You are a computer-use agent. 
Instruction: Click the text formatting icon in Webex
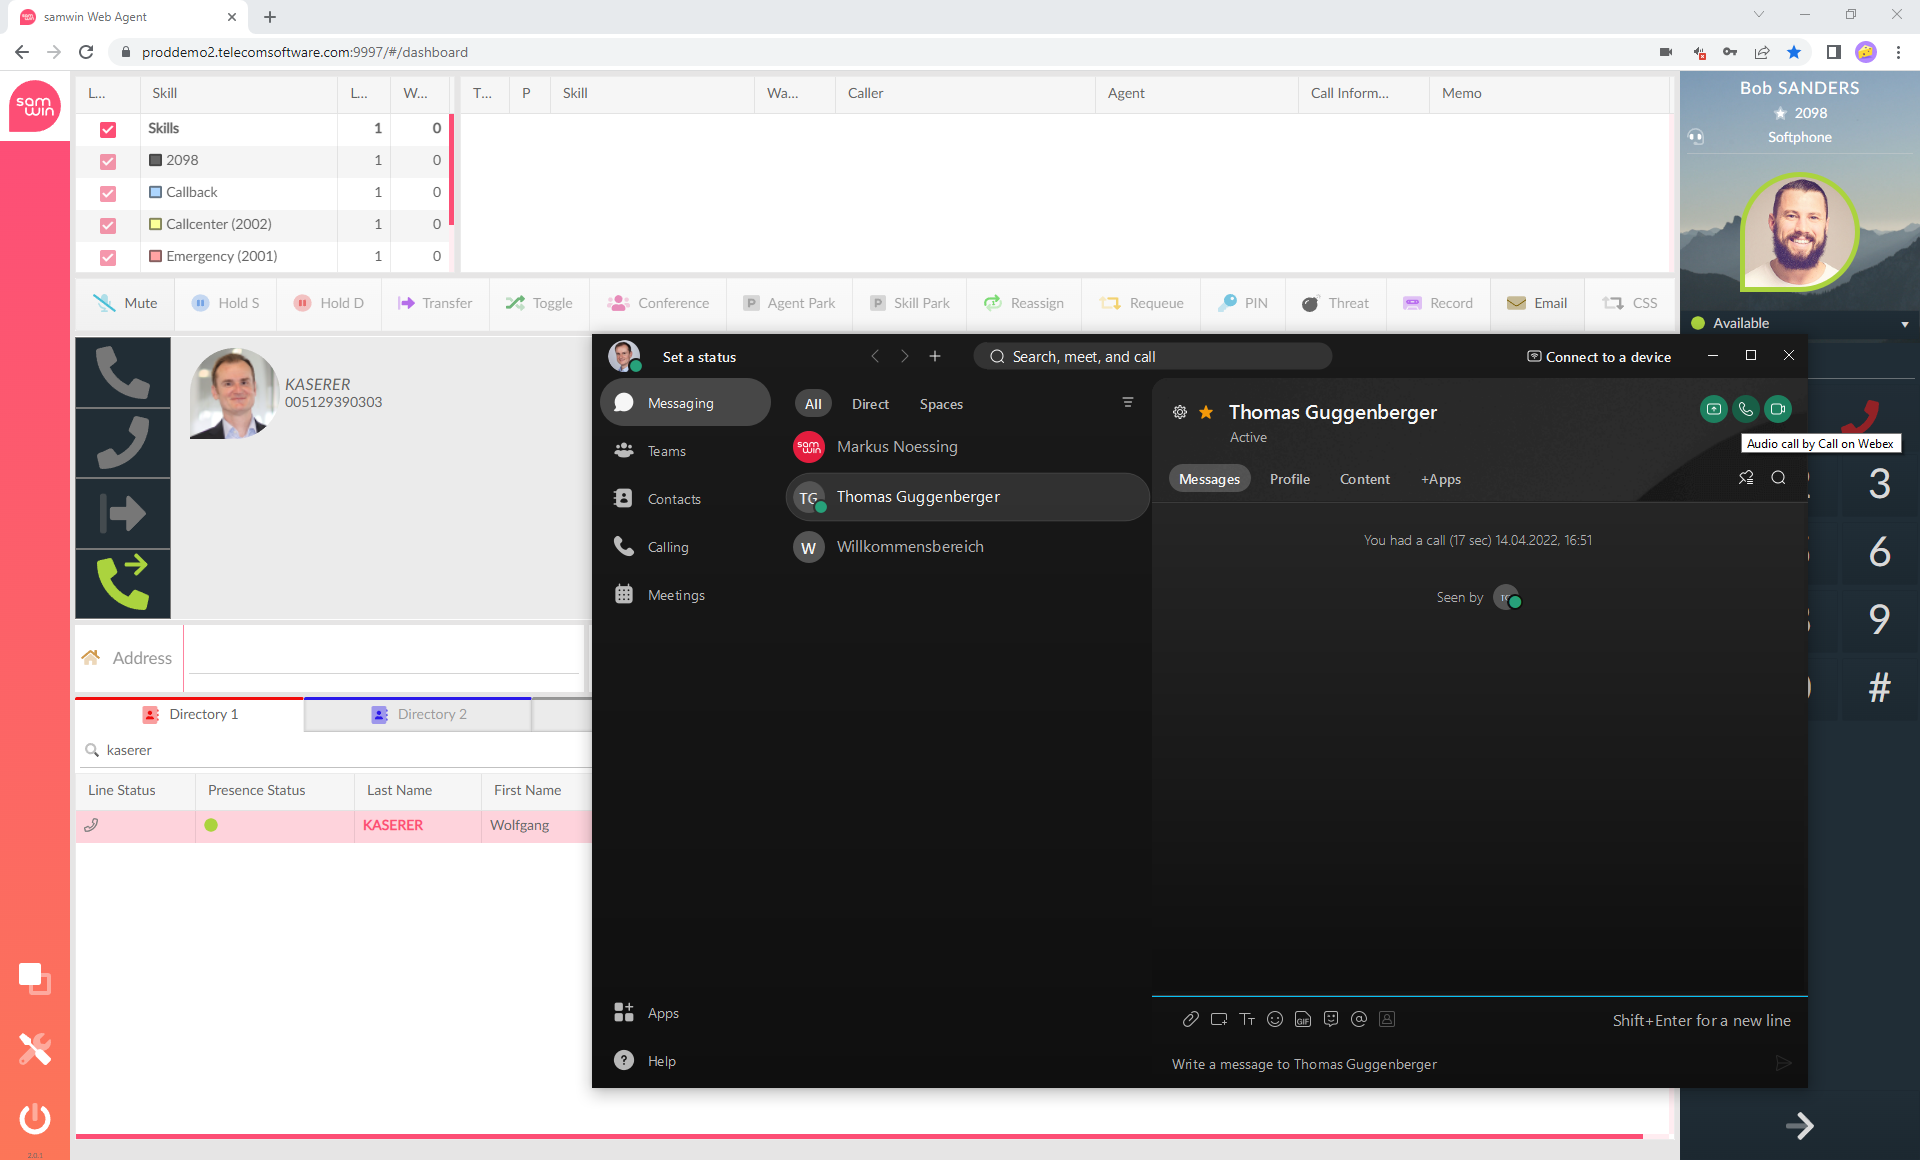[1247, 1019]
